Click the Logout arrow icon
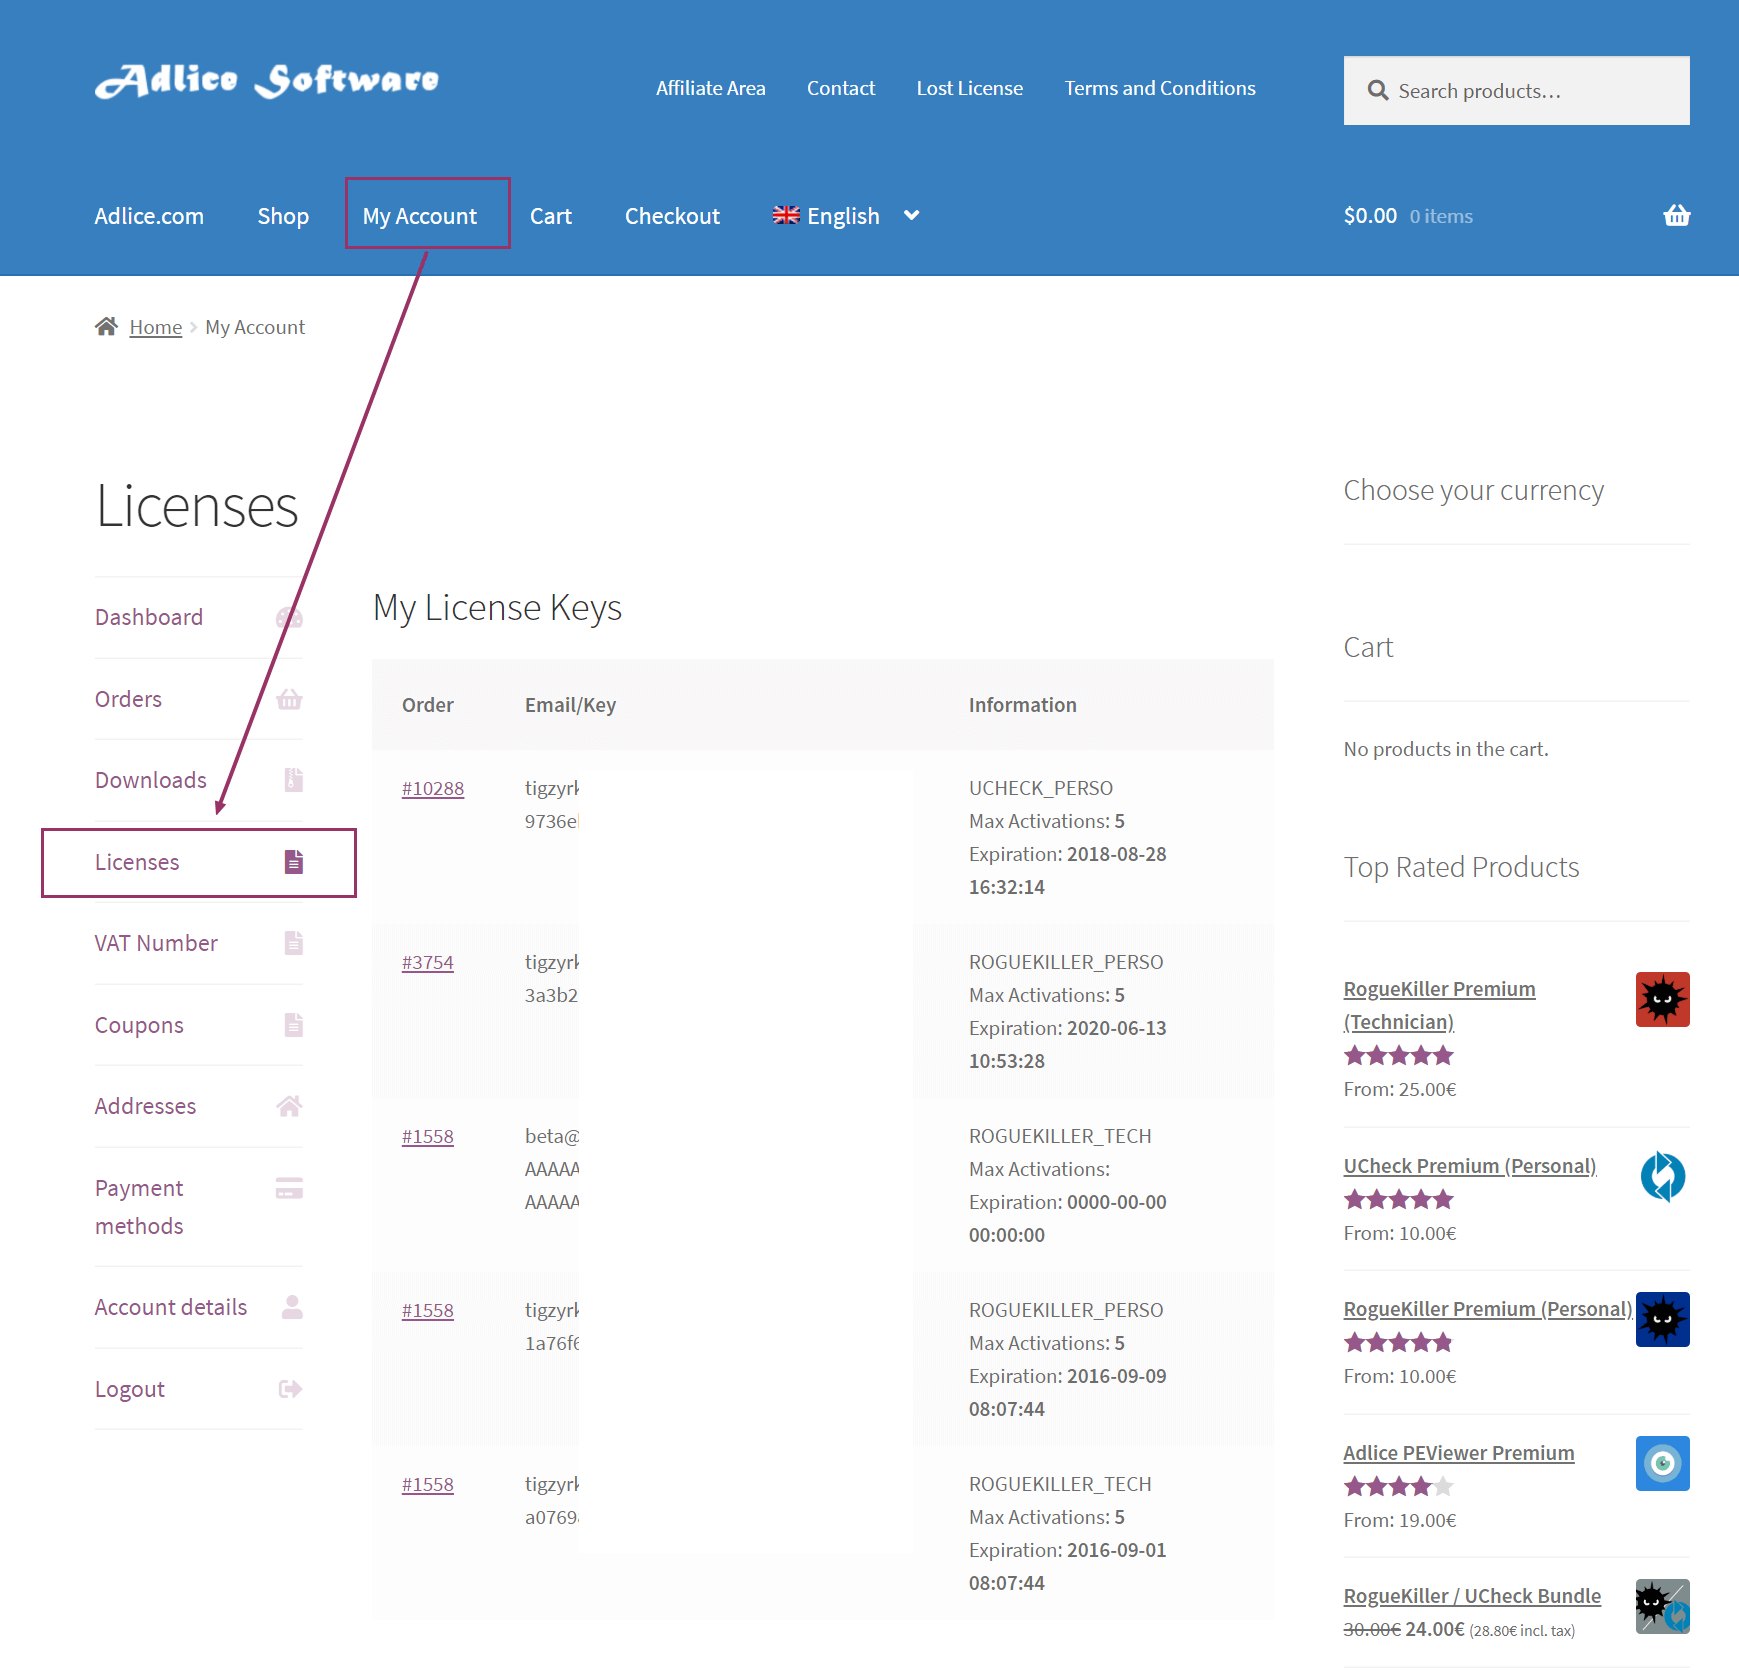Image resolution: width=1739 pixels, height=1670 pixels. (x=290, y=1389)
